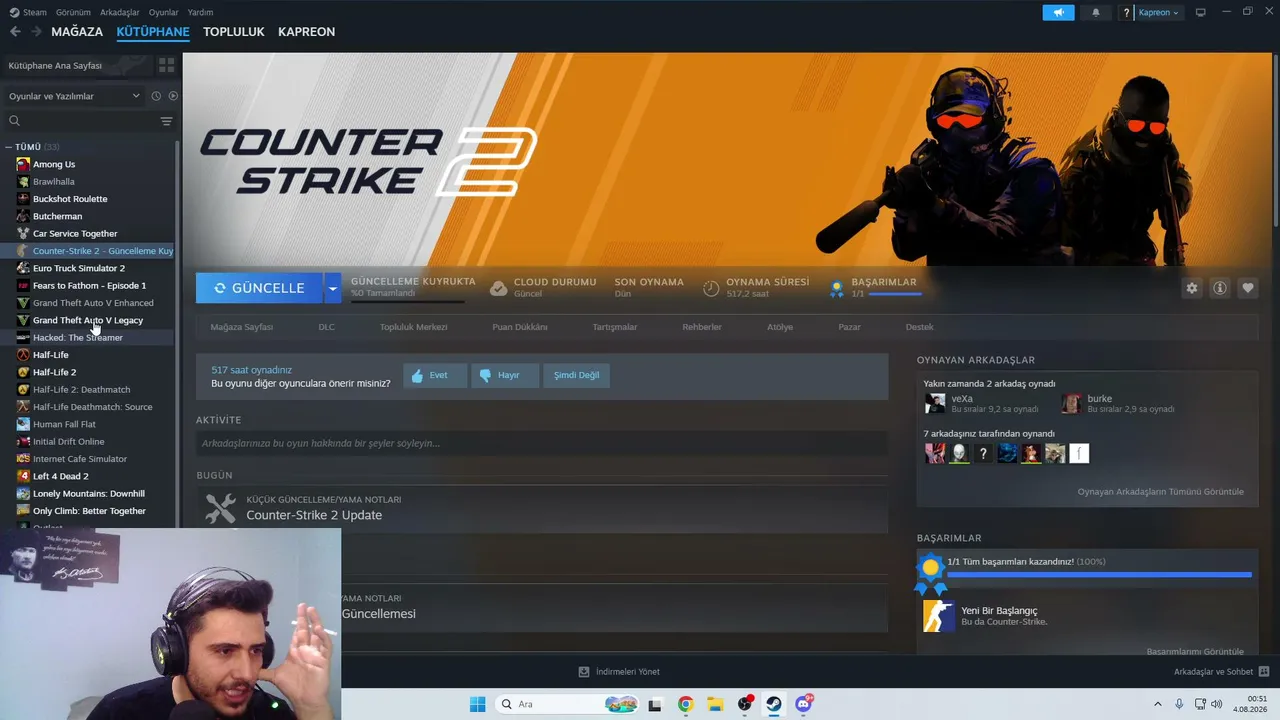1280x720 pixels.
Task: Open the Mağaza Sayfası link
Action: pyautogui.click(x=241, y=327)
